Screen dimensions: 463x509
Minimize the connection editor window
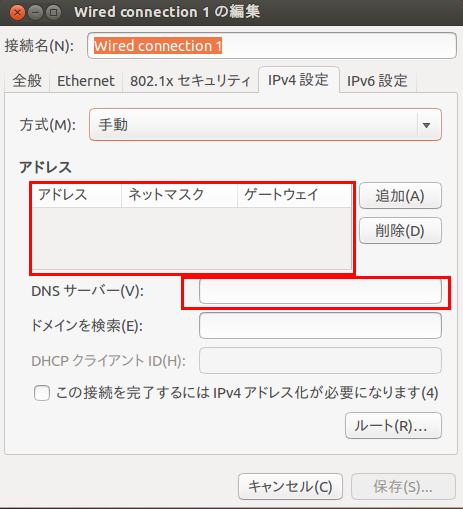coord(35,13)
